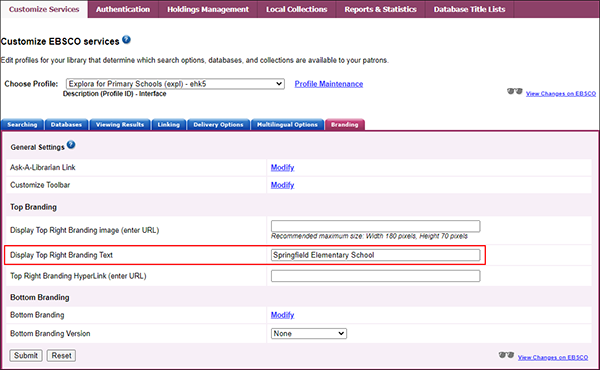Click glasses icon beside top View Changes link
Viewport: 600px width, 370px height.
pyautogui.click(x=515, y=91)
